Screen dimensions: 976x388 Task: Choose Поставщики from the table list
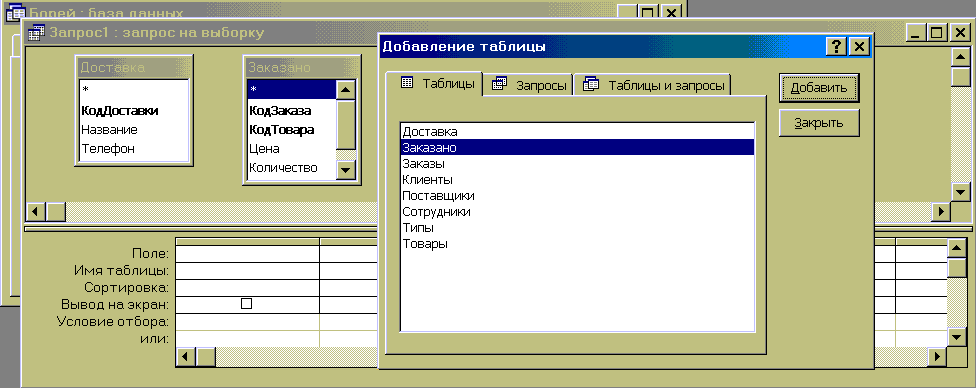[577, 196]
